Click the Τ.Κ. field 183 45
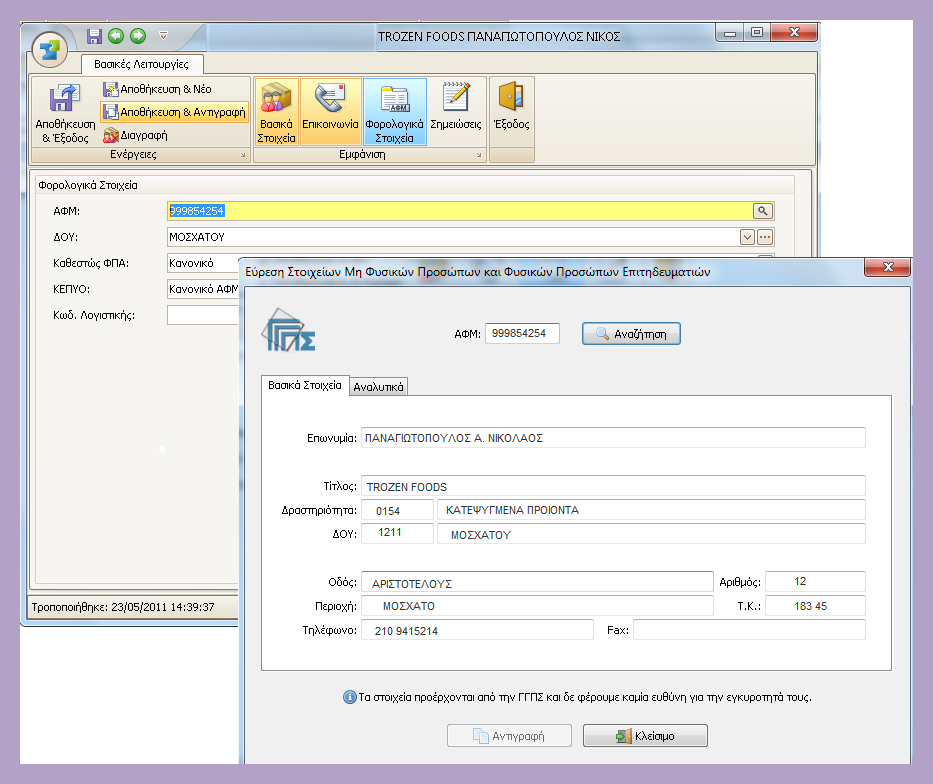 tap(815, 606)
